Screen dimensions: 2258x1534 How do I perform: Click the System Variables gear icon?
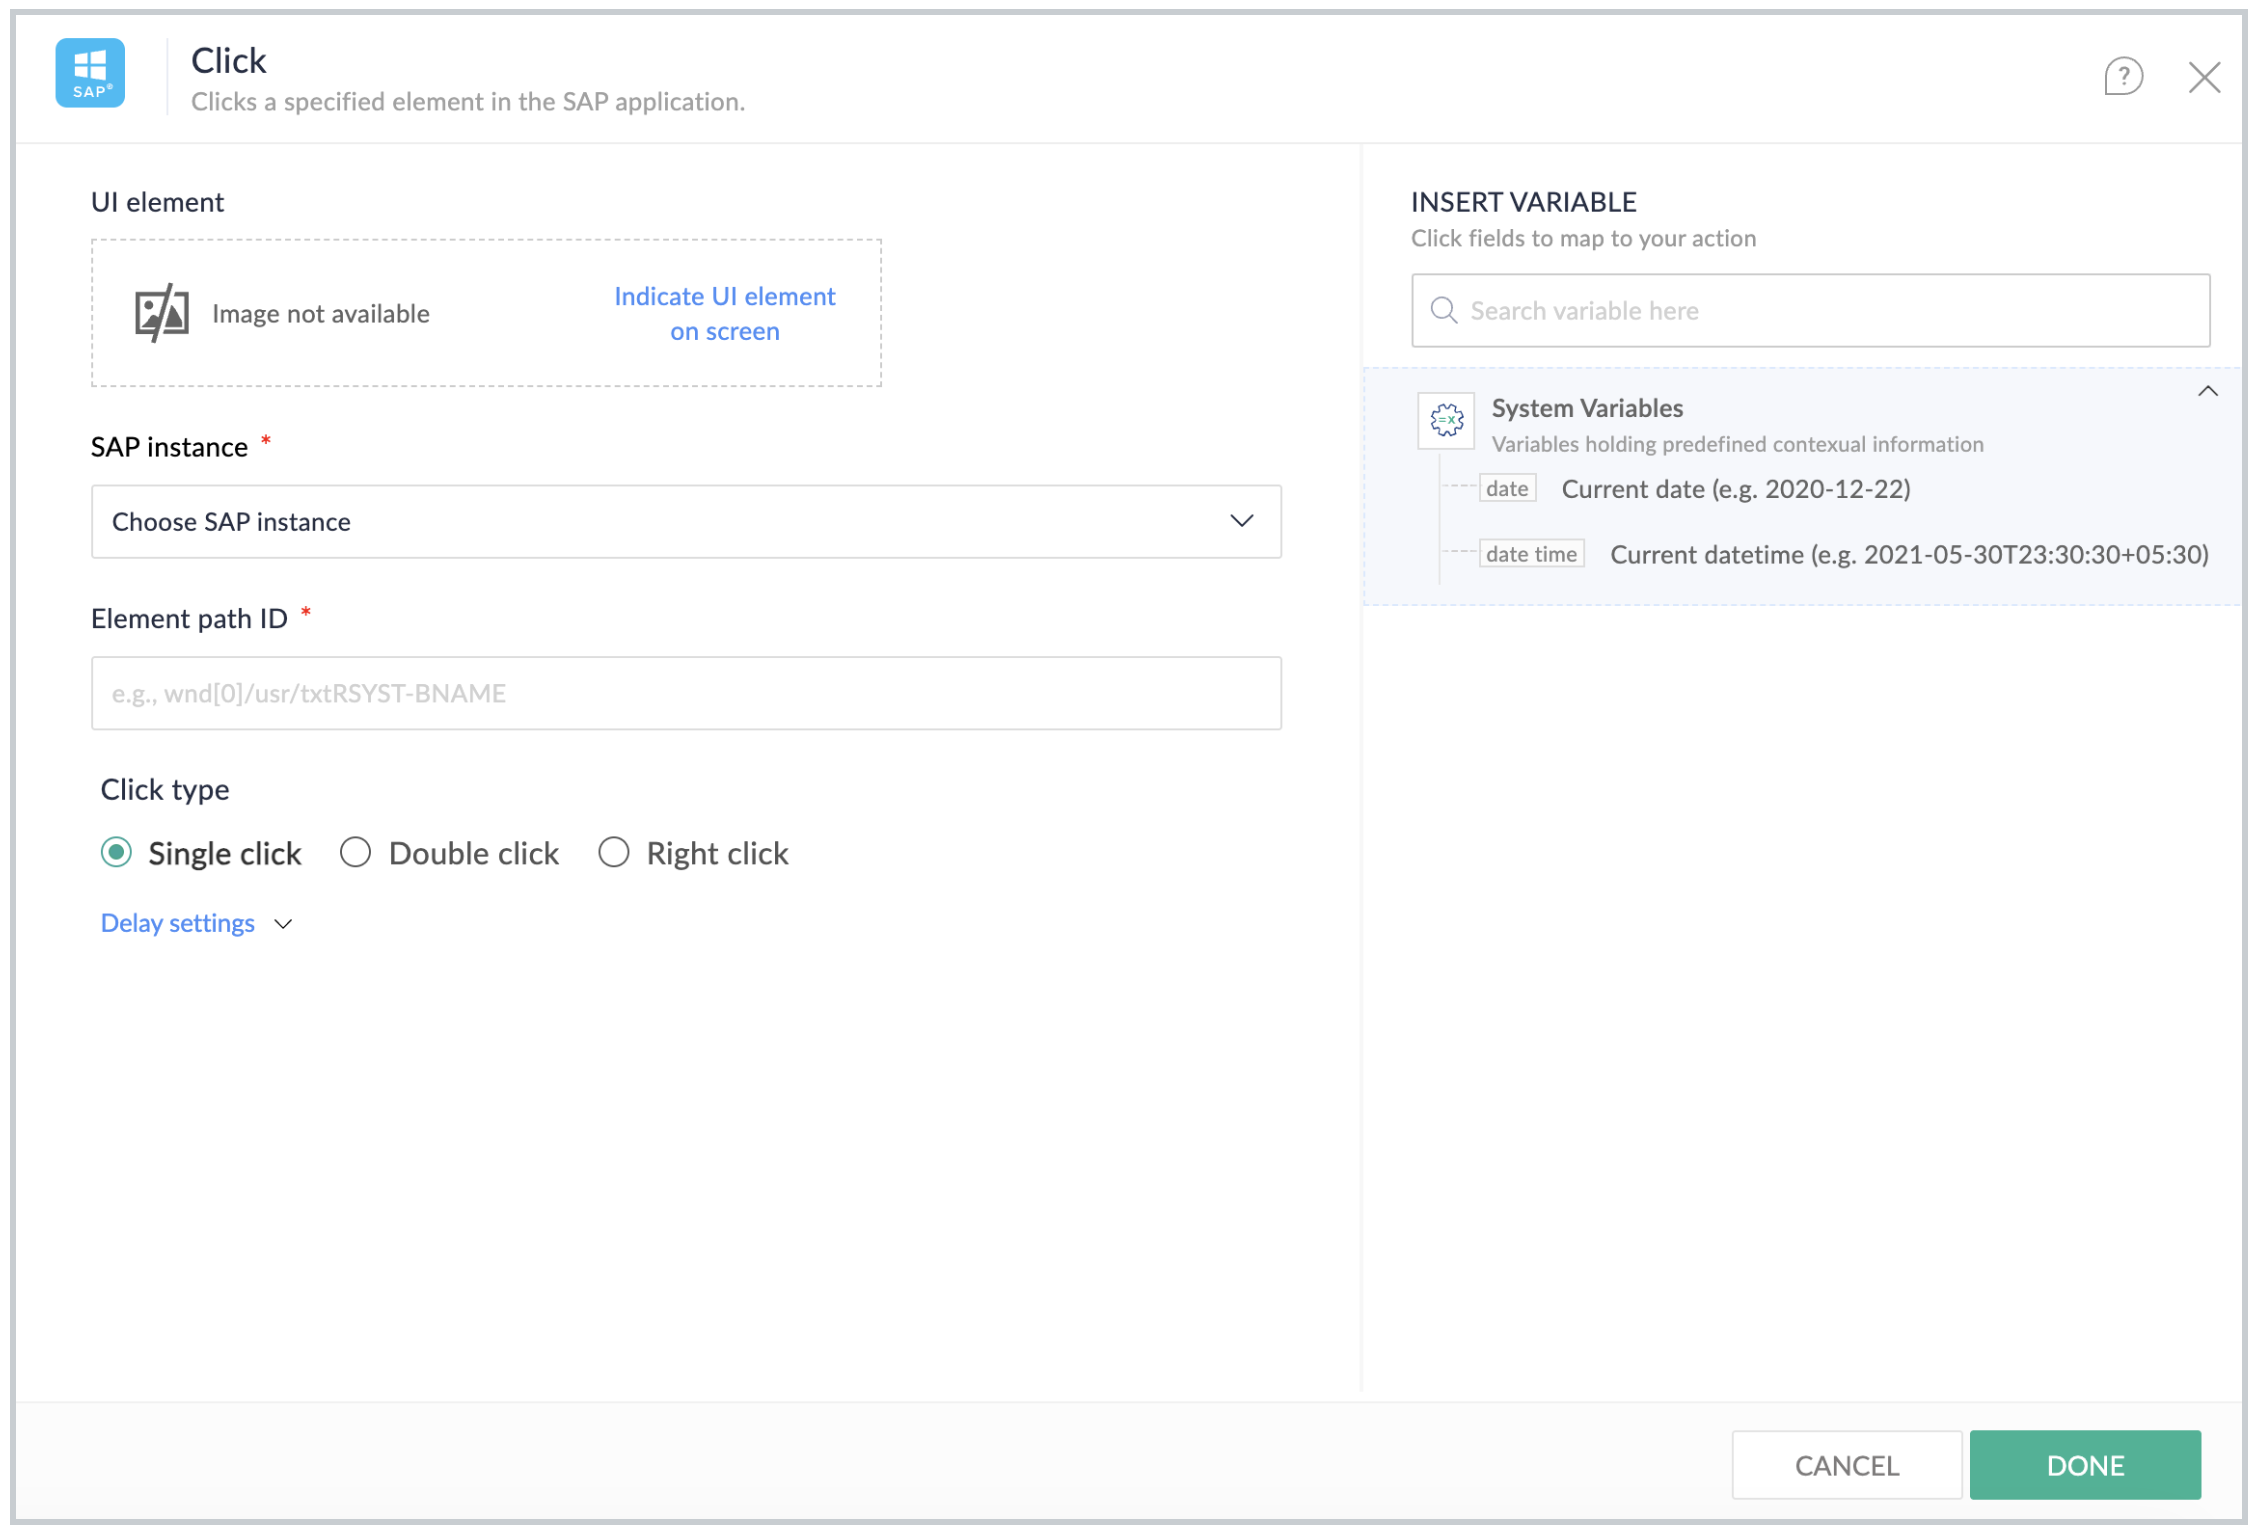(1446, 420)
